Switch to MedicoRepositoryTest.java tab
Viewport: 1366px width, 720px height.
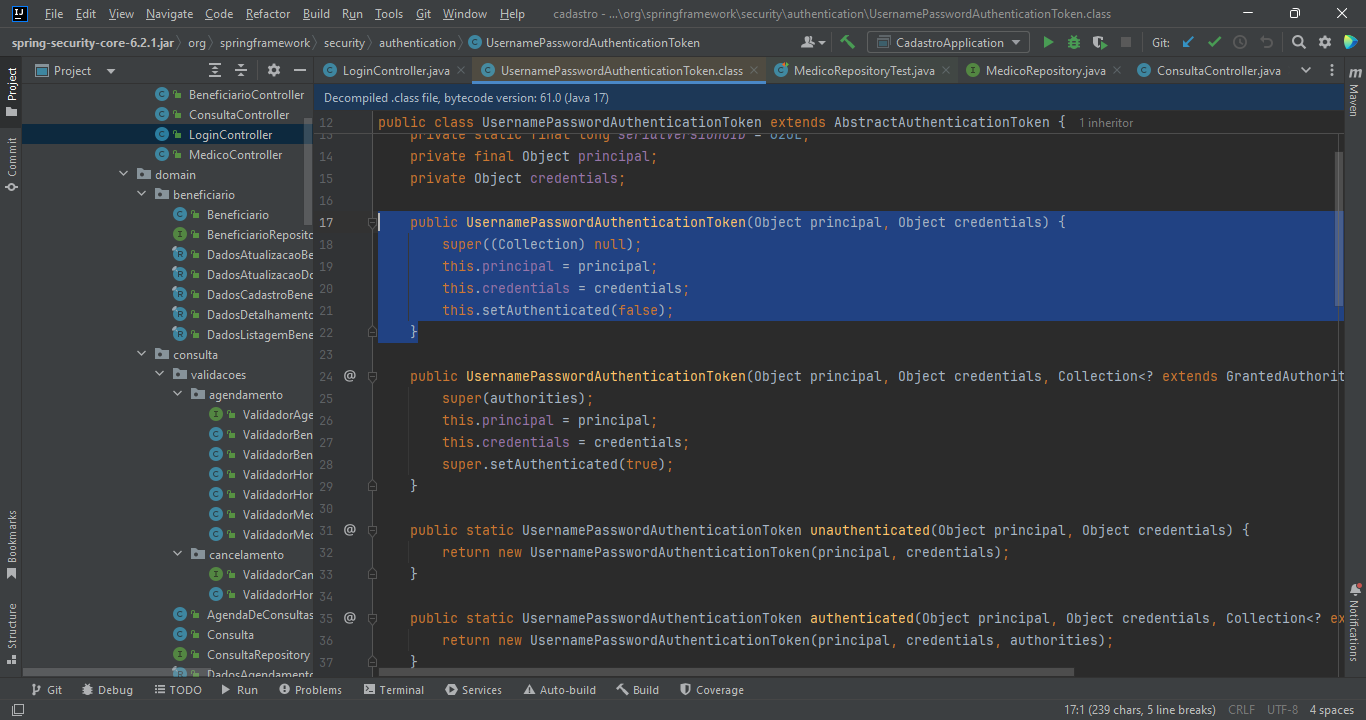pos(863,70)
